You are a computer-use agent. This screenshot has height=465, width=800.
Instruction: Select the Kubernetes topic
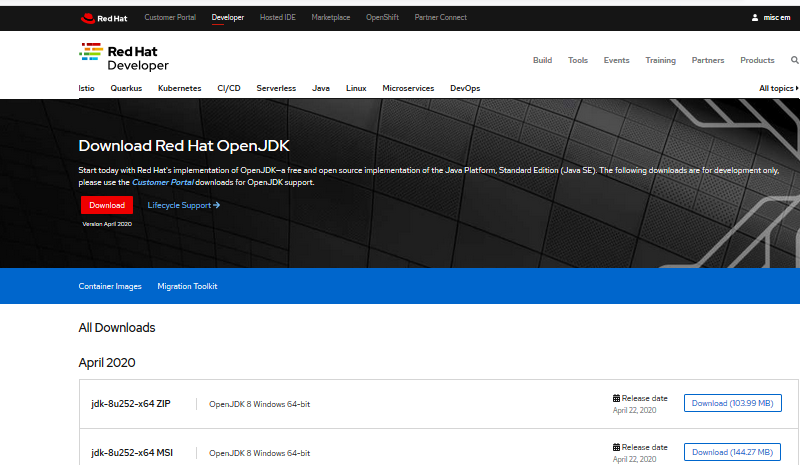coord(180,88)
